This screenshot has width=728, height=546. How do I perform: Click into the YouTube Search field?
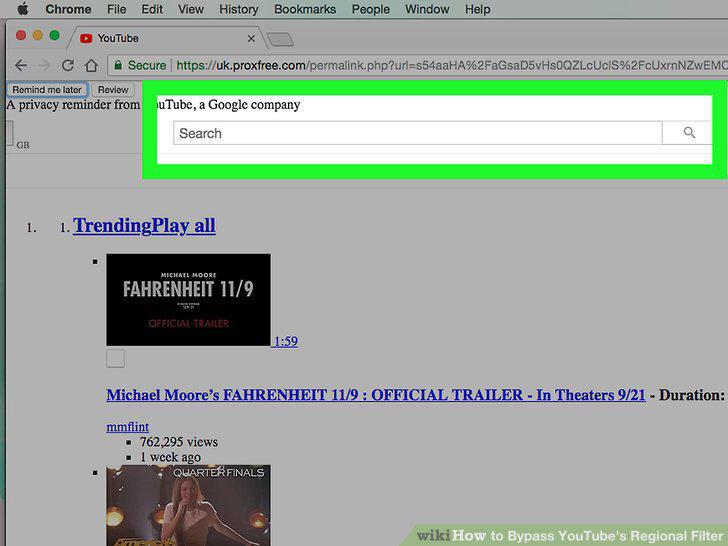click(417, 133)
